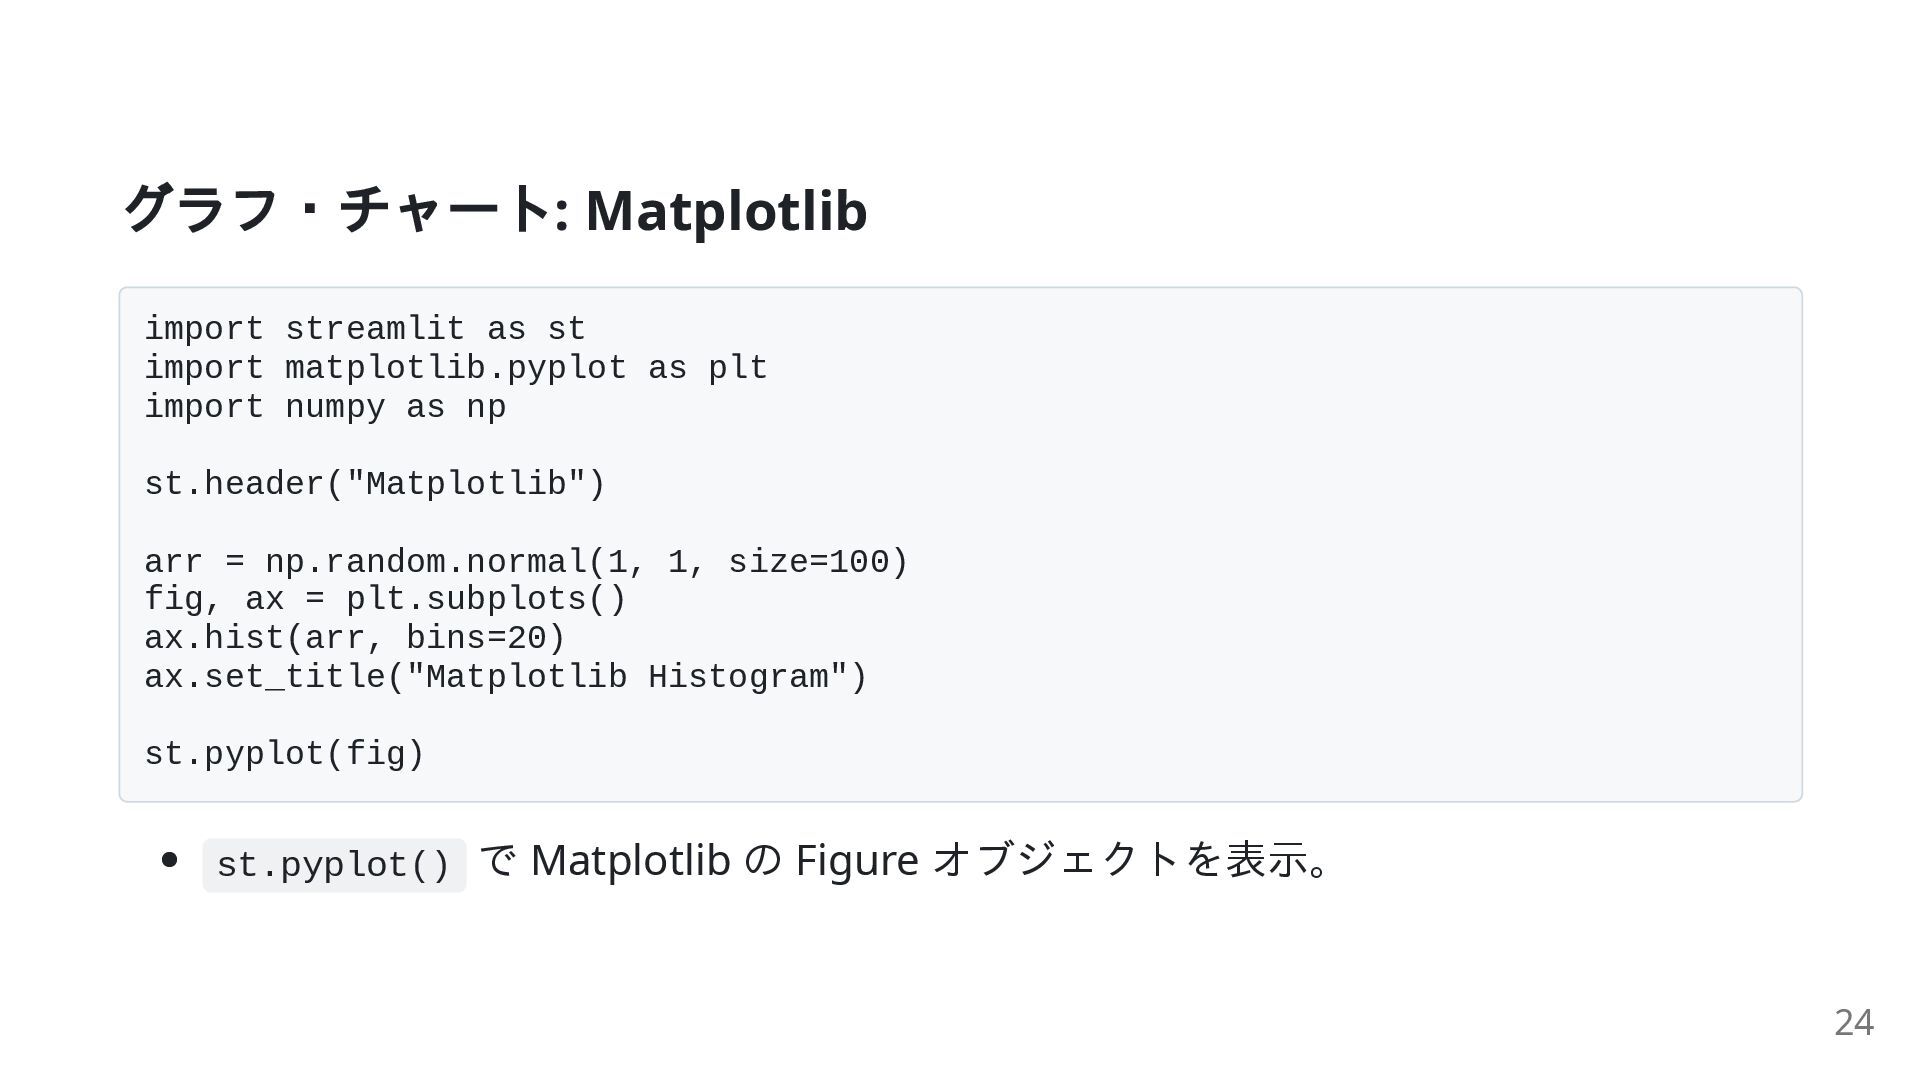Click the word "Matplotlib" in the title
The height and width of the screenshot is (1080, 1920).
726,211
